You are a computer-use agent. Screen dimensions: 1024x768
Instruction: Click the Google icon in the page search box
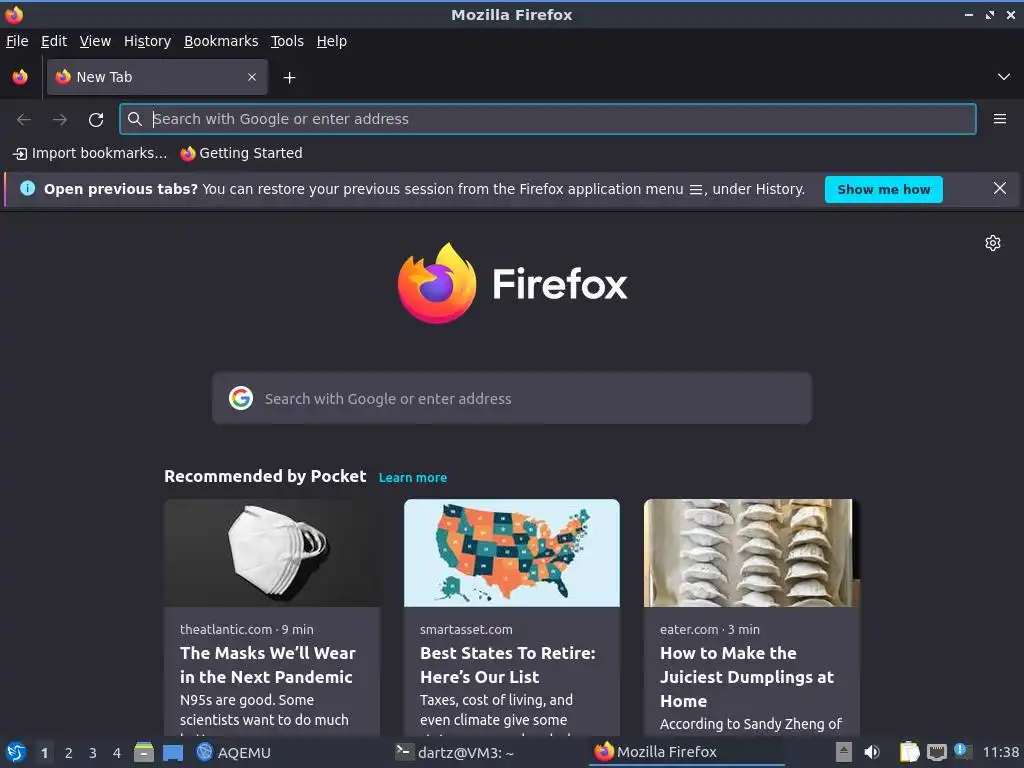[x=241, y=398]
